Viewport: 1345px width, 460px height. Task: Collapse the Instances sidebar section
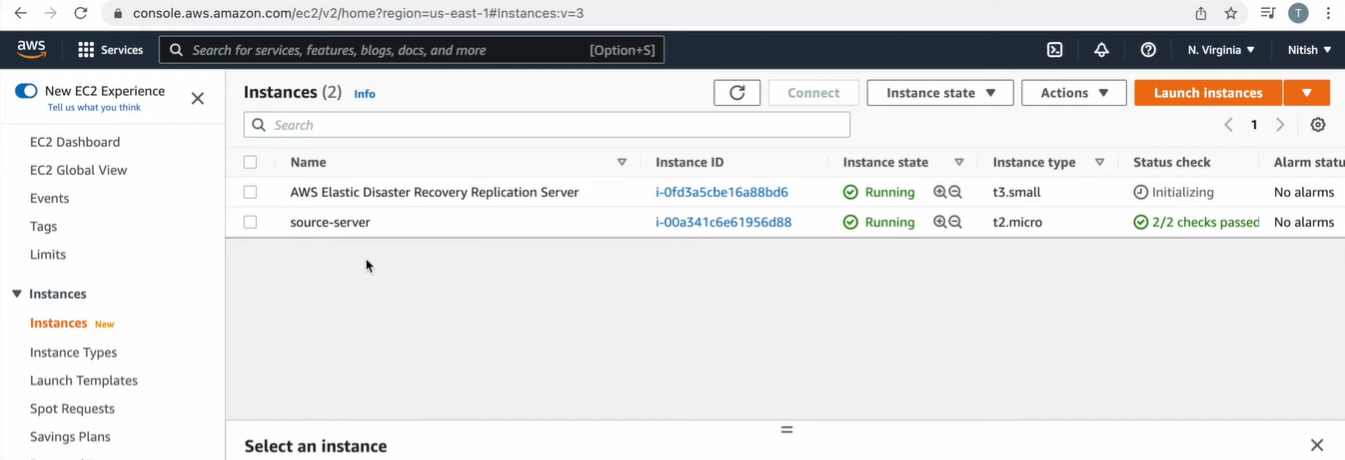click(x=17, y=294)
